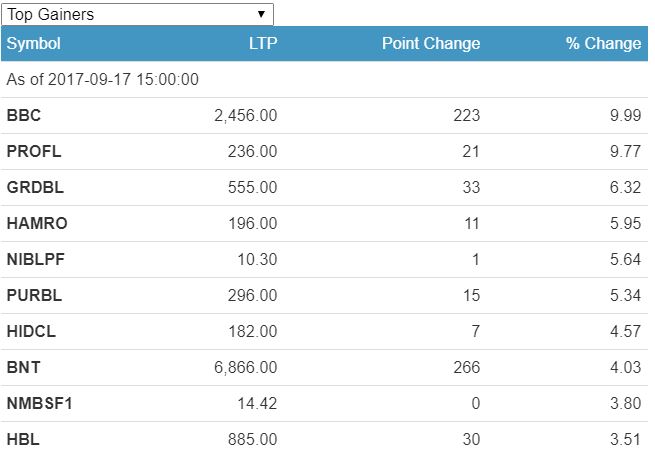
Task: Open the PROFL stock symbol
Action: click(32, 151)
